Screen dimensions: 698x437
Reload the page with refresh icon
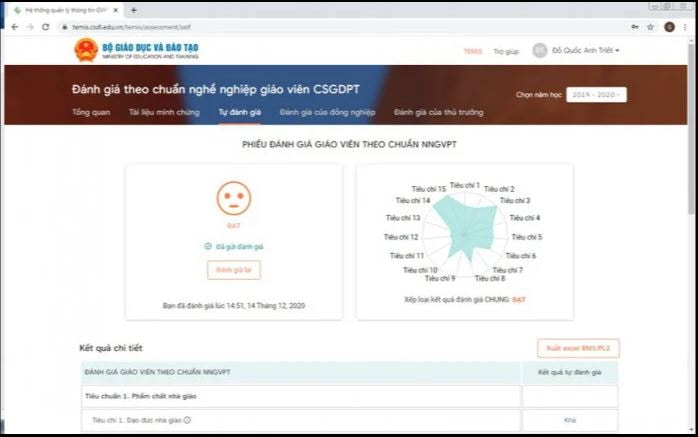point(45,27)
